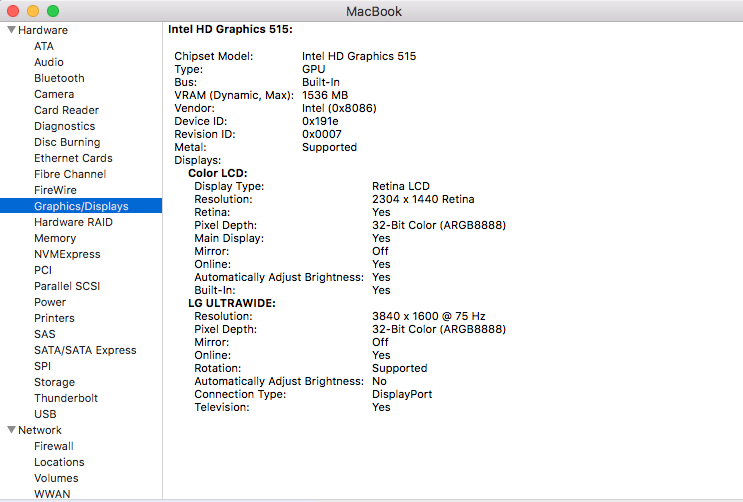Click the resolution '2304 x 1440 Retina'
Viewport: 743px width, 502px height.
click(423, 200)
